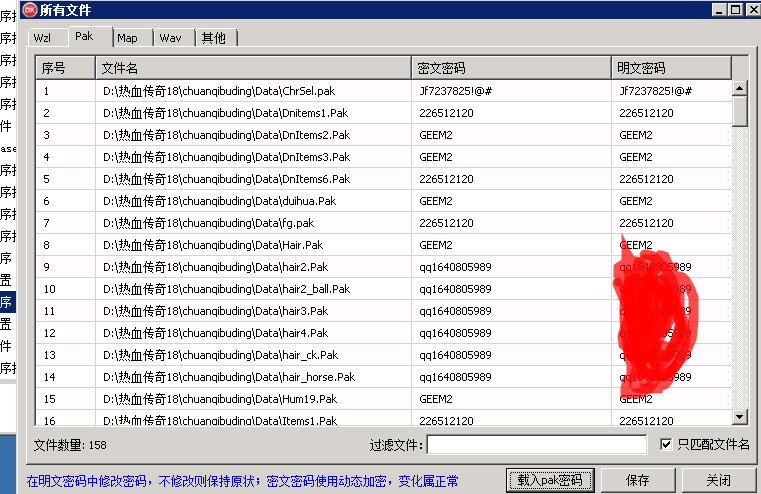This screenshot has width=761, height=494.
Task: Focus the 过滤文件 input field
Action: (x=537, y=444)
